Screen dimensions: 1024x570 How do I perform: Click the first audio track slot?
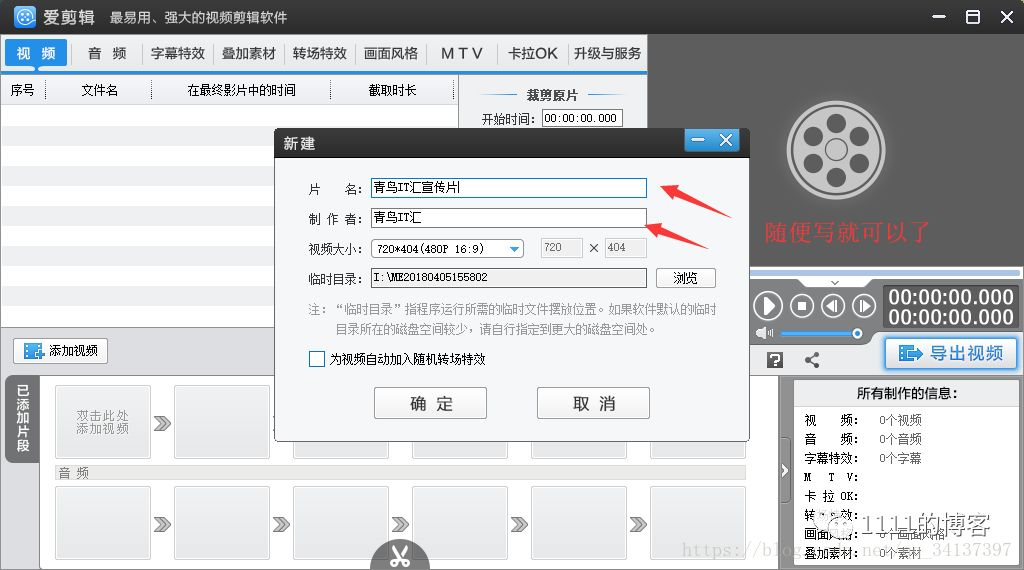[103, 523]
